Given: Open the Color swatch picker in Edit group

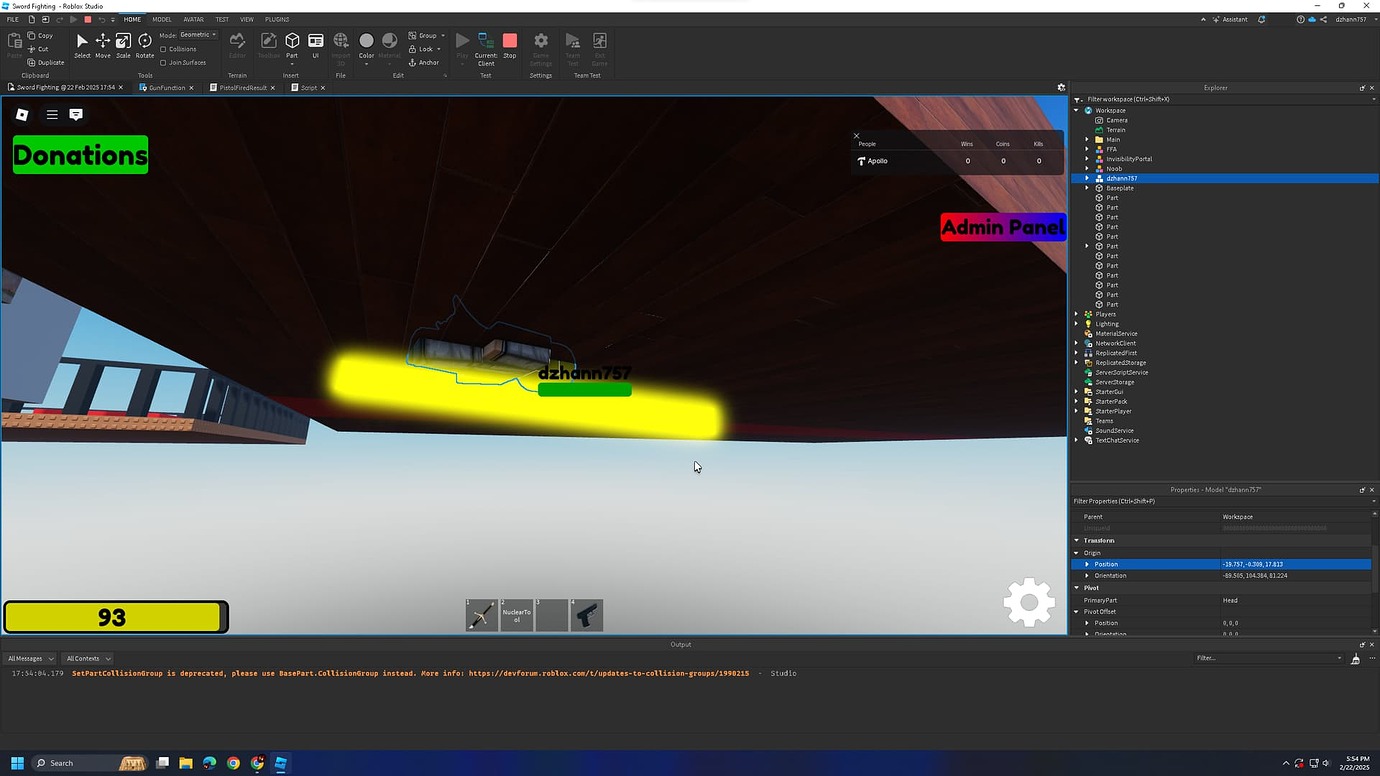Looking at the screenshot, I should [366, 42].
